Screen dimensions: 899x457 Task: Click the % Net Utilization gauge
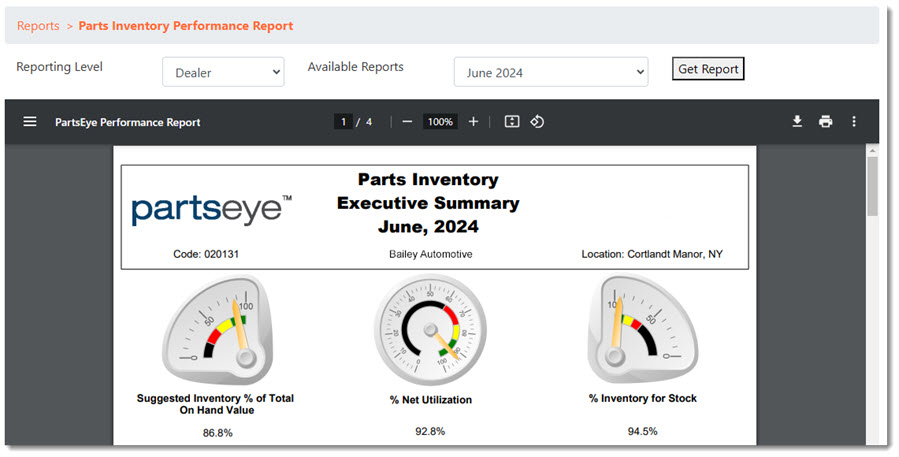pos(431,330)
